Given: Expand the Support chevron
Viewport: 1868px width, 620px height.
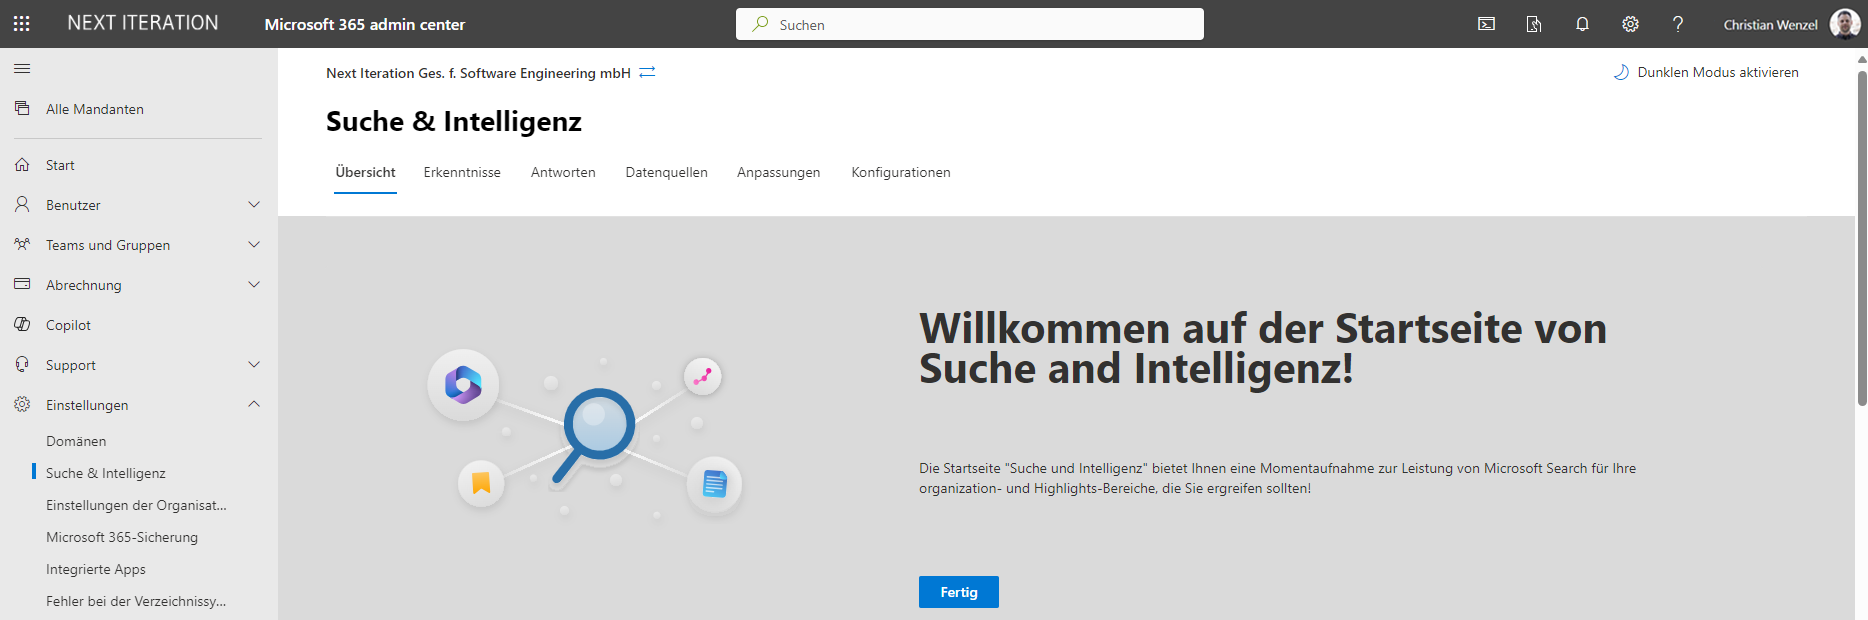Looking at the screenshot, I should click(x=254, y=364).
